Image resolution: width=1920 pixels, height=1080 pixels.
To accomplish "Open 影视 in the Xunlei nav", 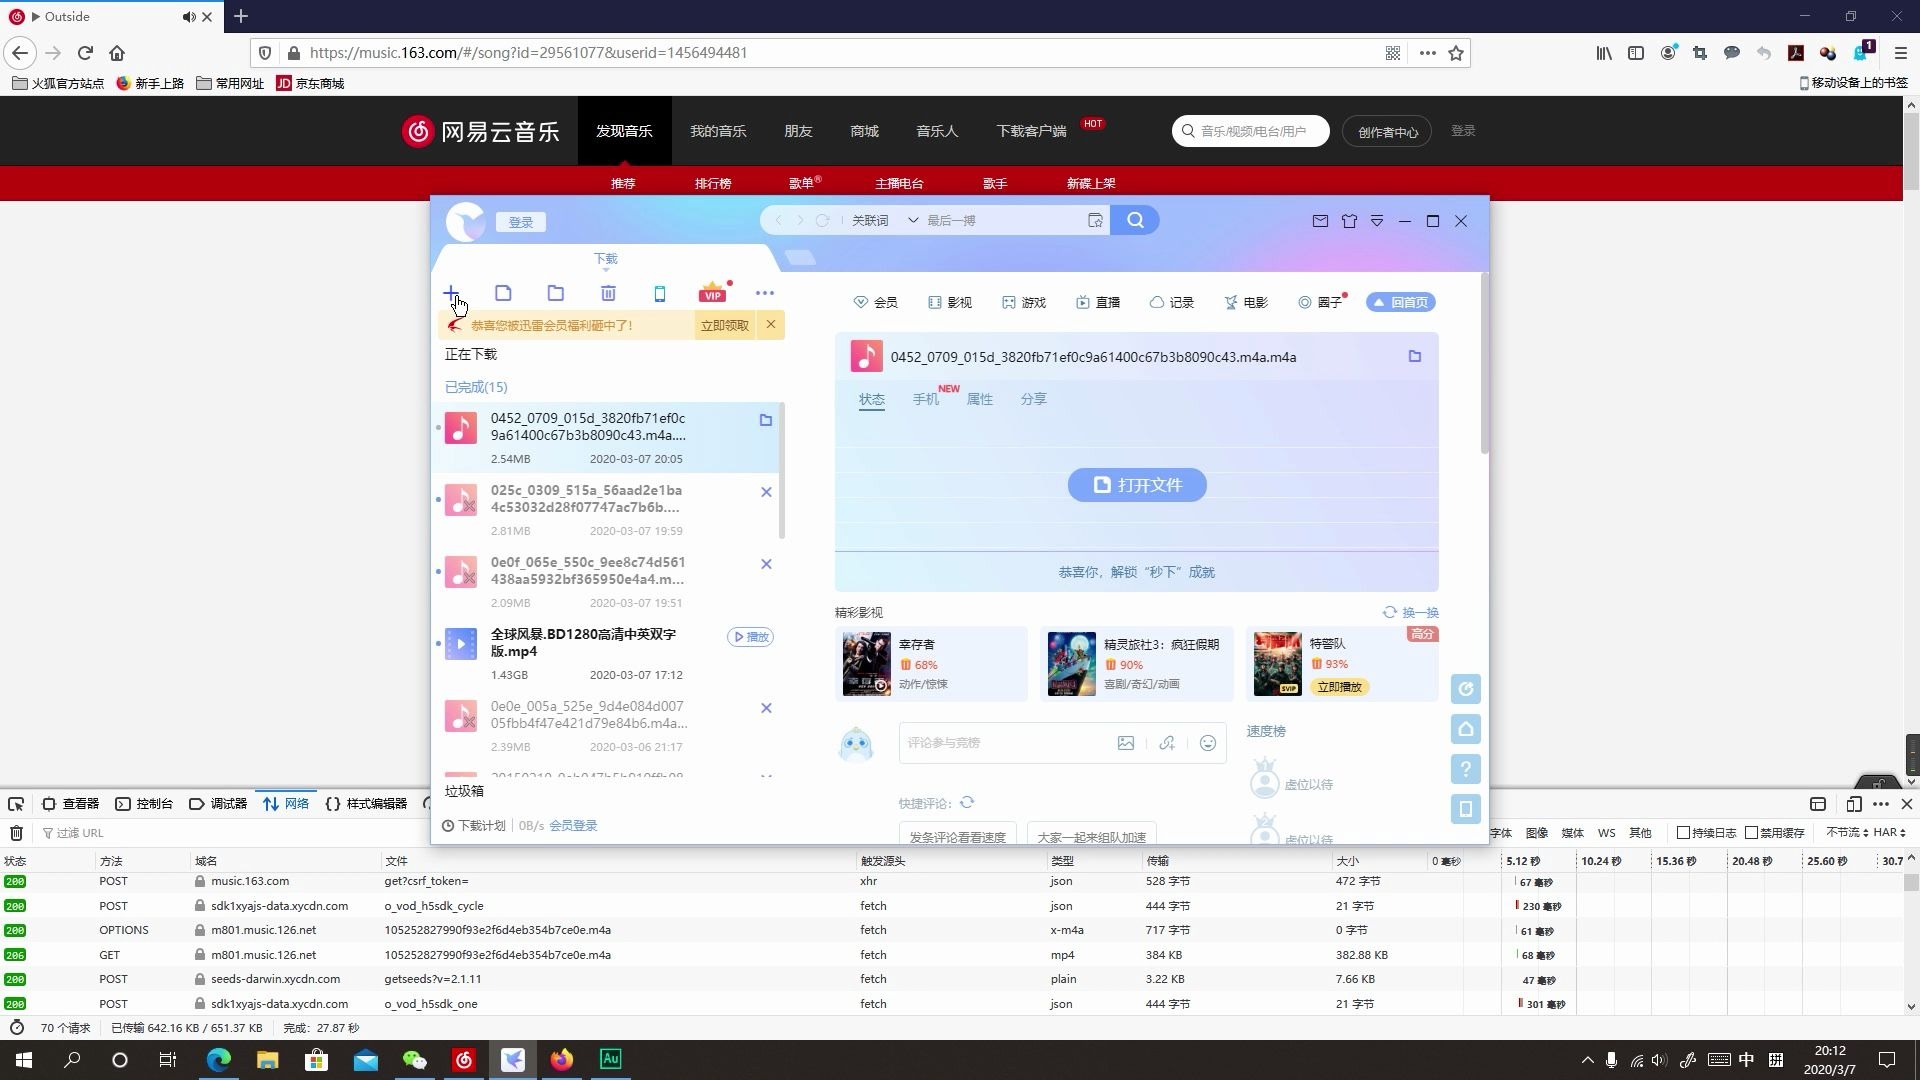I will pyautogui.click(x=949, y=302).
